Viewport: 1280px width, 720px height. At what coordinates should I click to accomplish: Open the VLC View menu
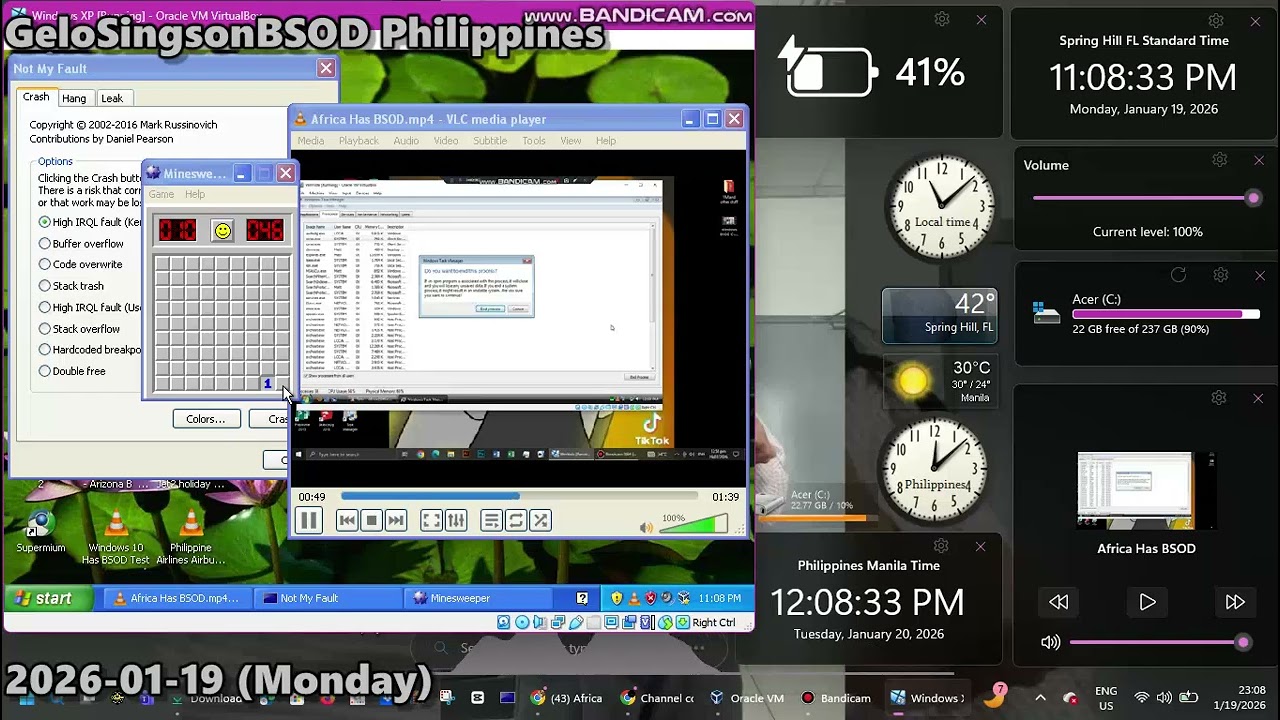coord(571,141)
